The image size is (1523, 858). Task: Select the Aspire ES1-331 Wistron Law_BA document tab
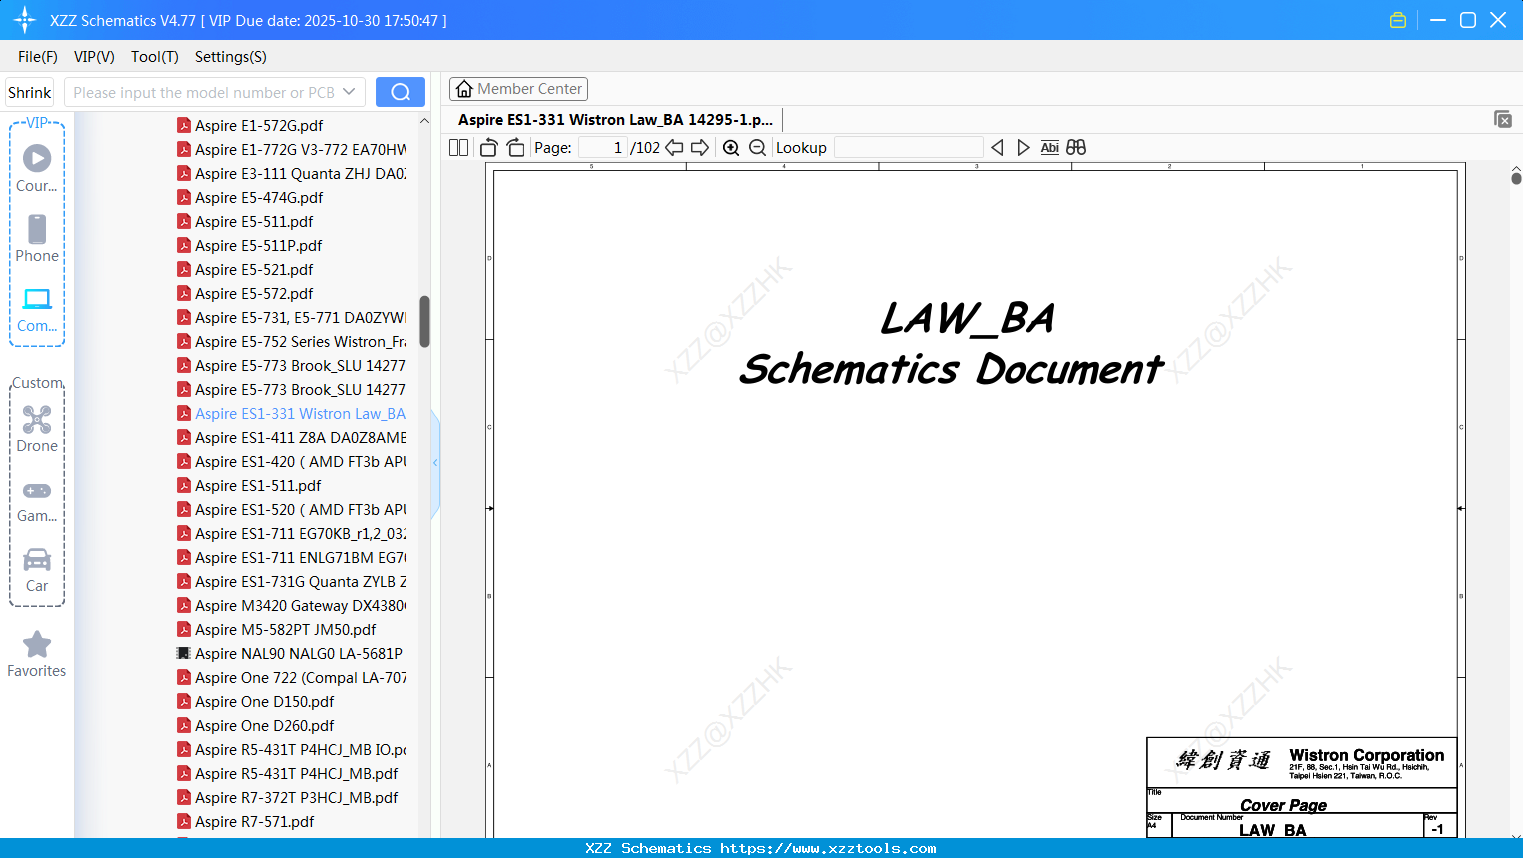point(615,120)
